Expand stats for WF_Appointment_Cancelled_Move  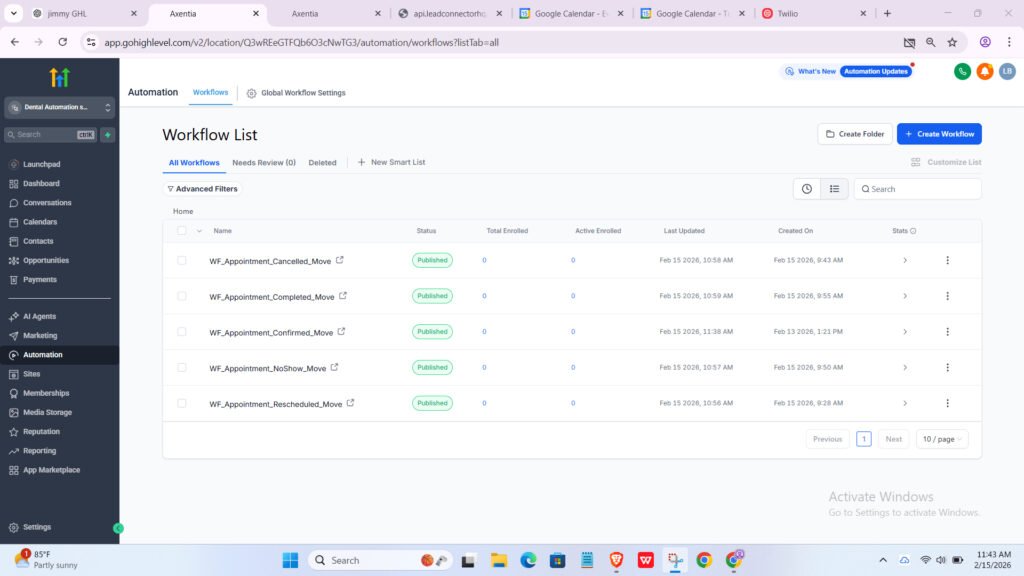pos(904,261)
